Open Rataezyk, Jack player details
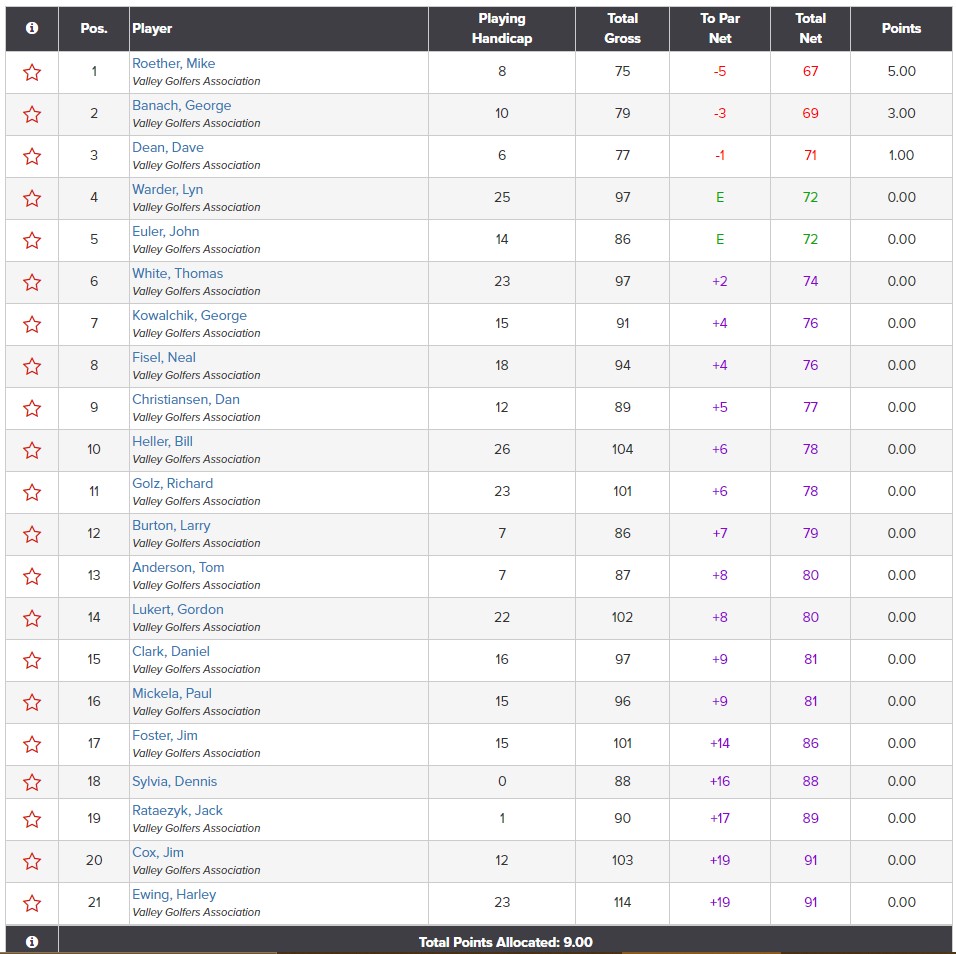 tap(177, 810)
